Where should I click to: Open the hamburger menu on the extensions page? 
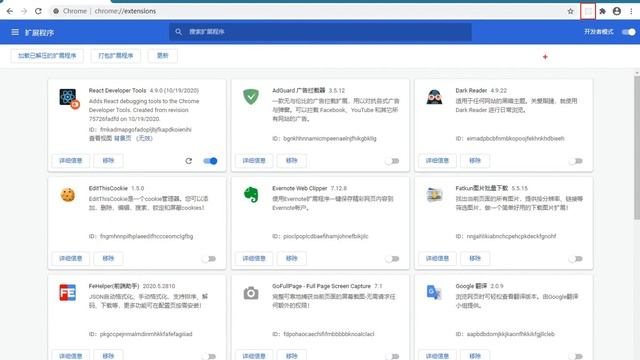(15, 32)
